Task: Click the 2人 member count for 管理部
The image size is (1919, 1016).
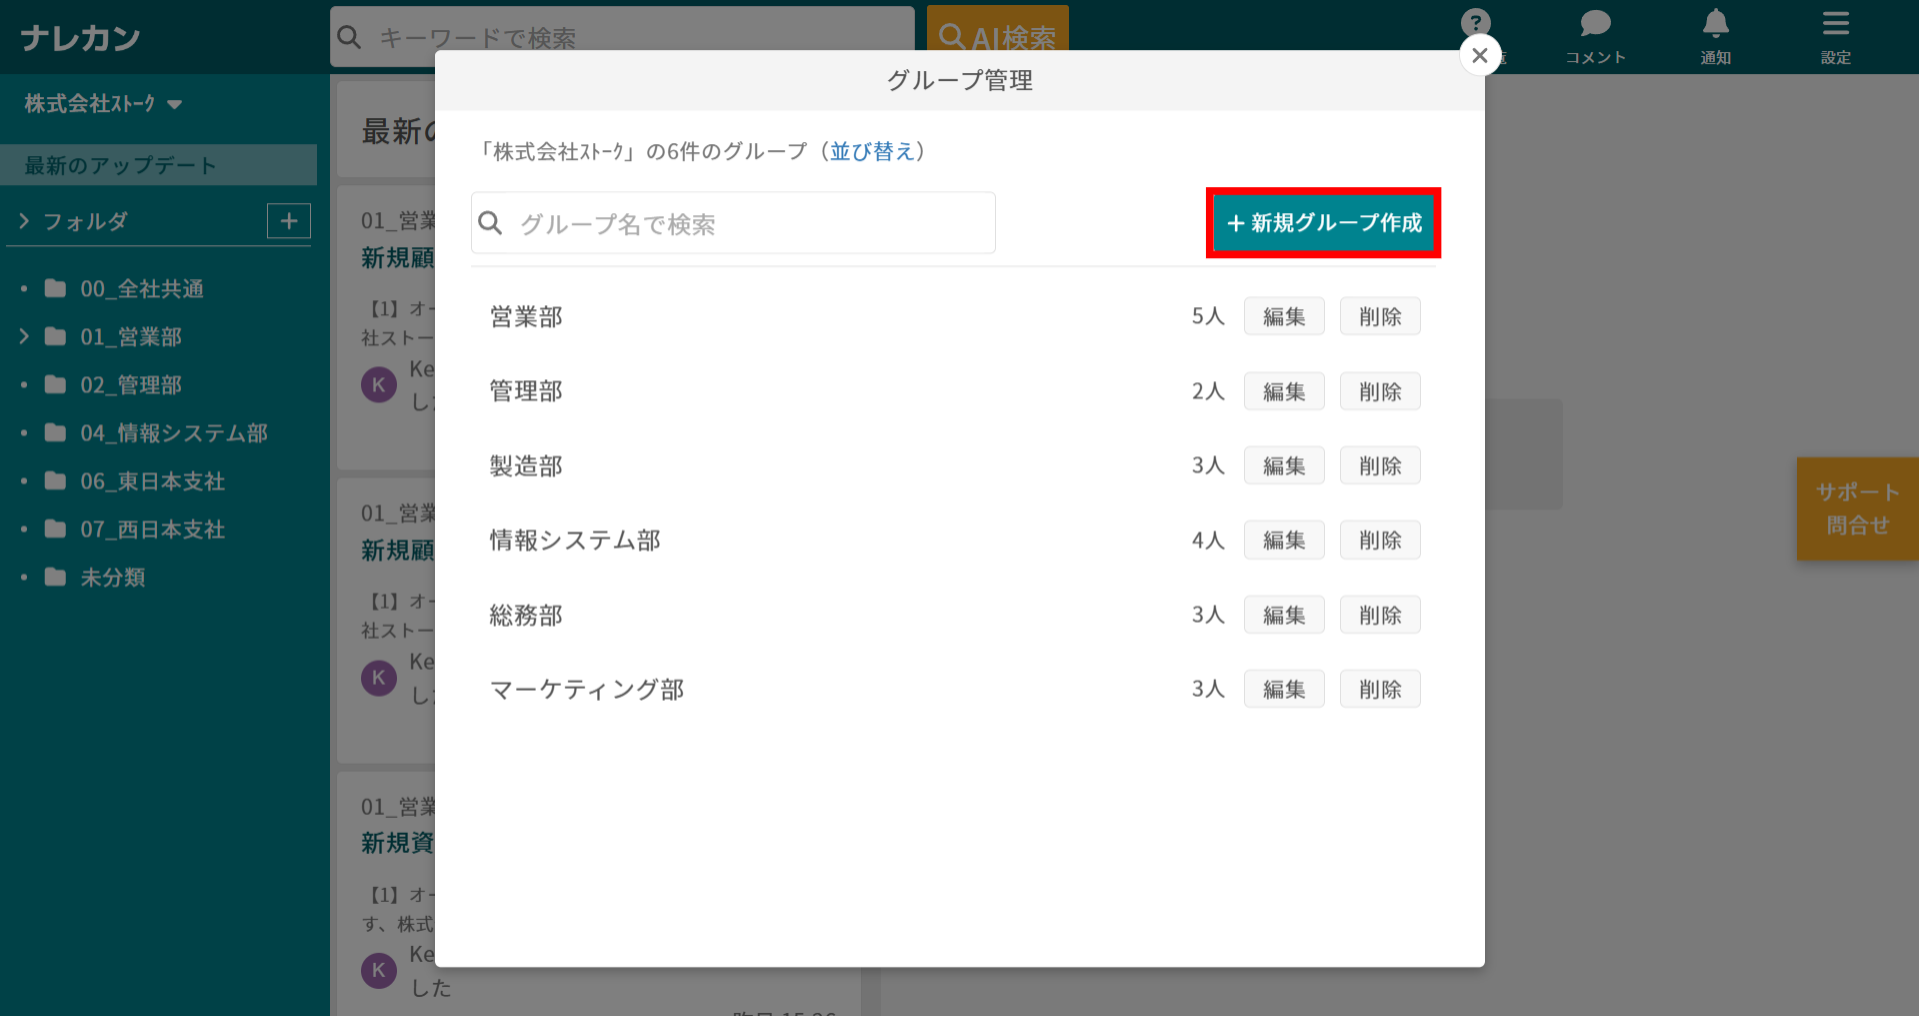Action: click(x=1208, y=391)
